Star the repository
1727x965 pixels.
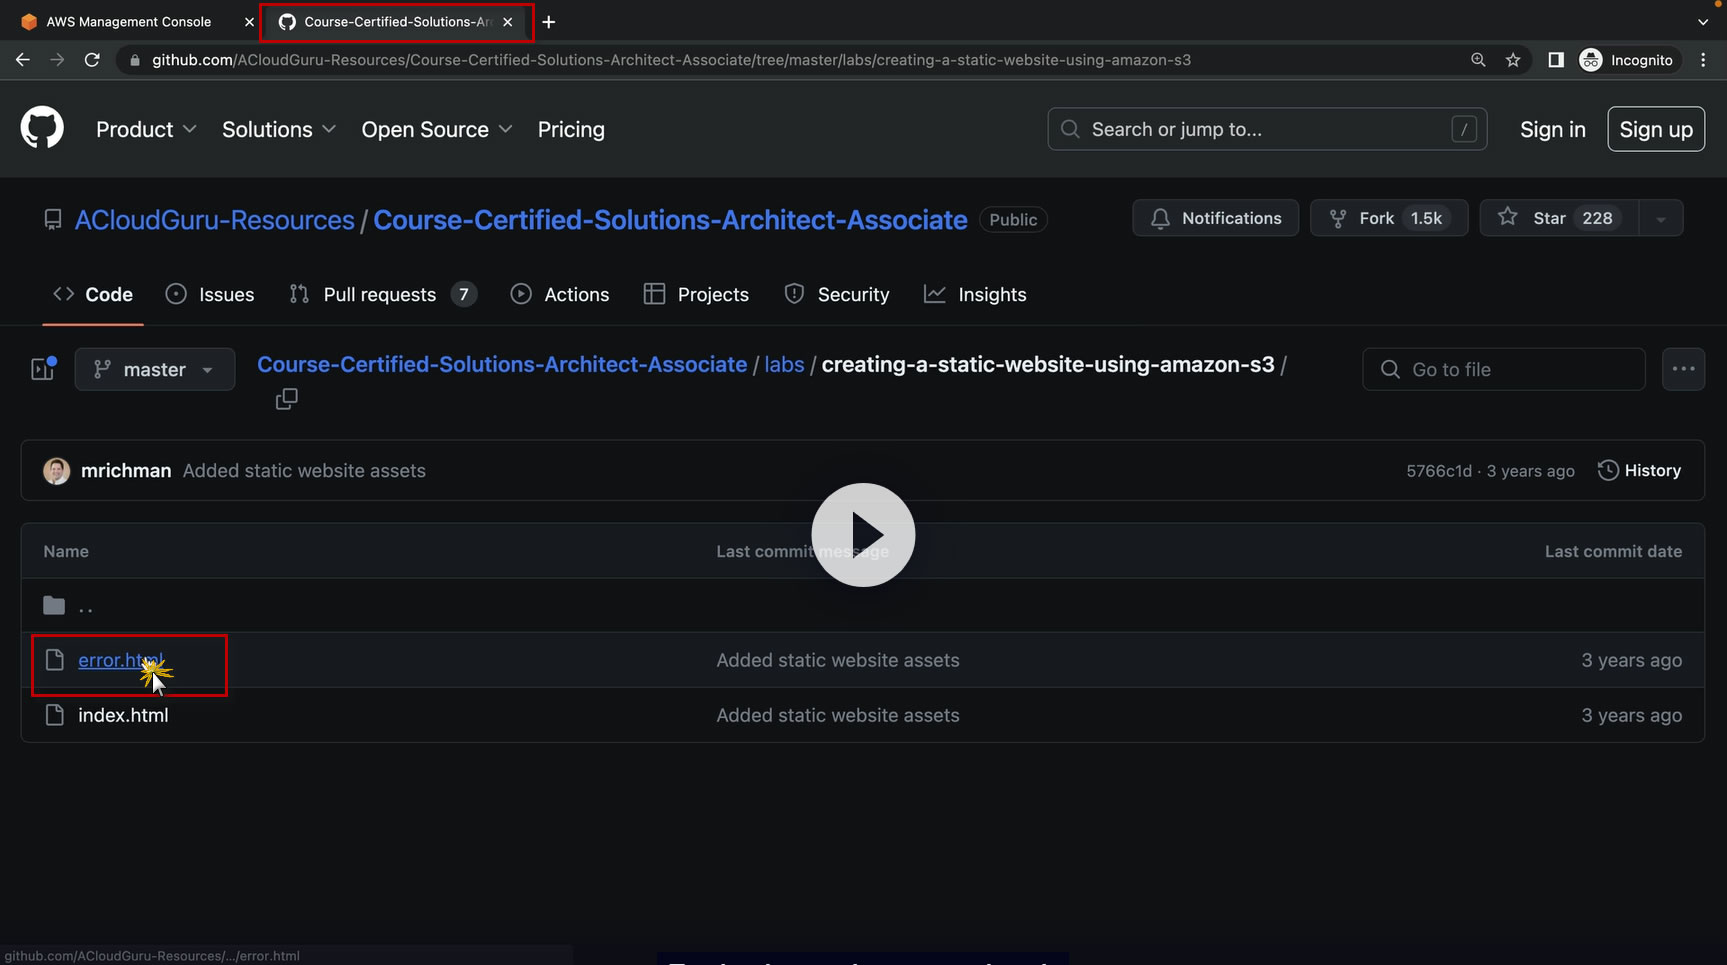pyautogui.click(x=1559, y=218)
